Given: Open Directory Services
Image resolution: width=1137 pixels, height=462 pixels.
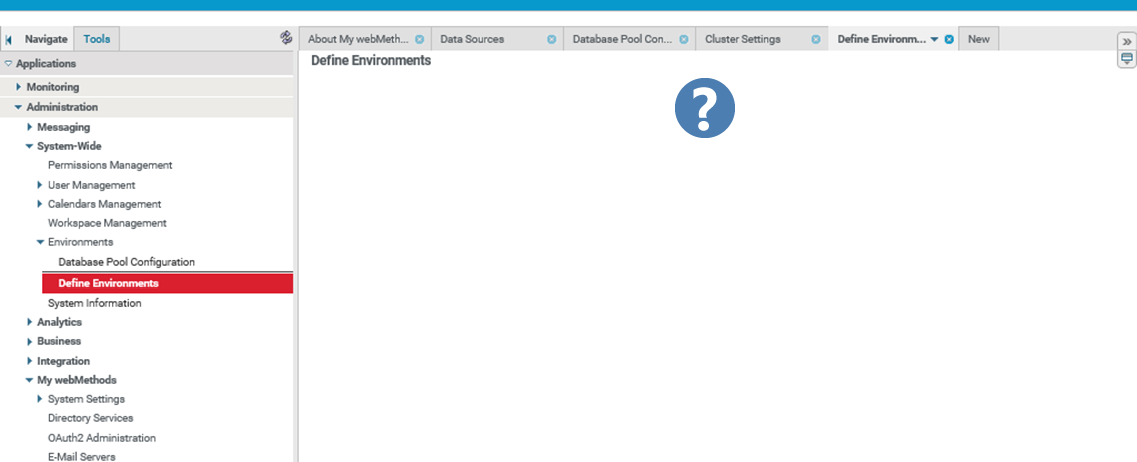Looking at the screenshot, I should pos(91,418).
